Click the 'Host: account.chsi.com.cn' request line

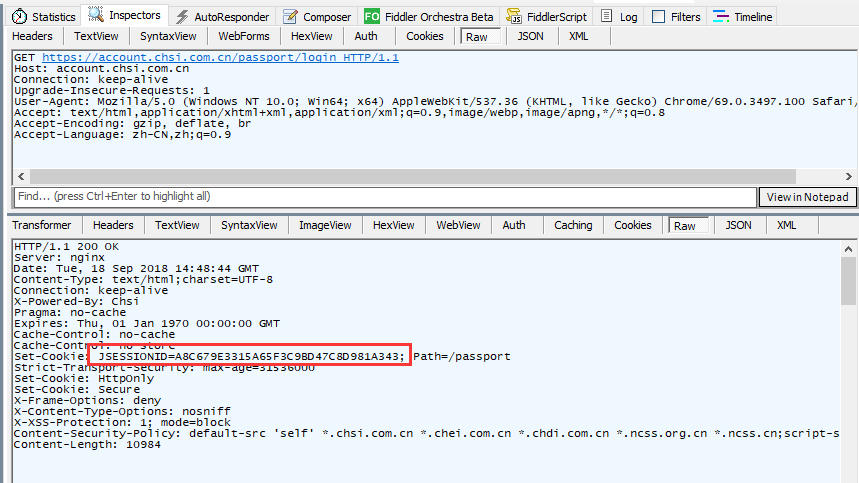(x=101, y=68)
